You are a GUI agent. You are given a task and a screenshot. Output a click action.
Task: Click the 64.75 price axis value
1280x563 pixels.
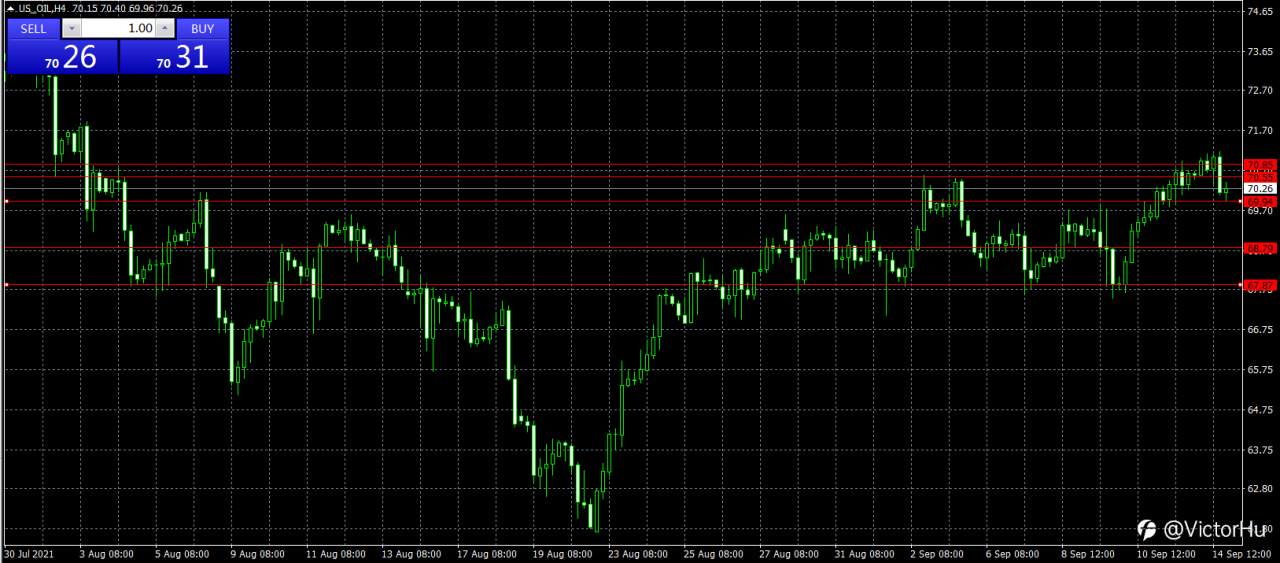(1259, 410)
